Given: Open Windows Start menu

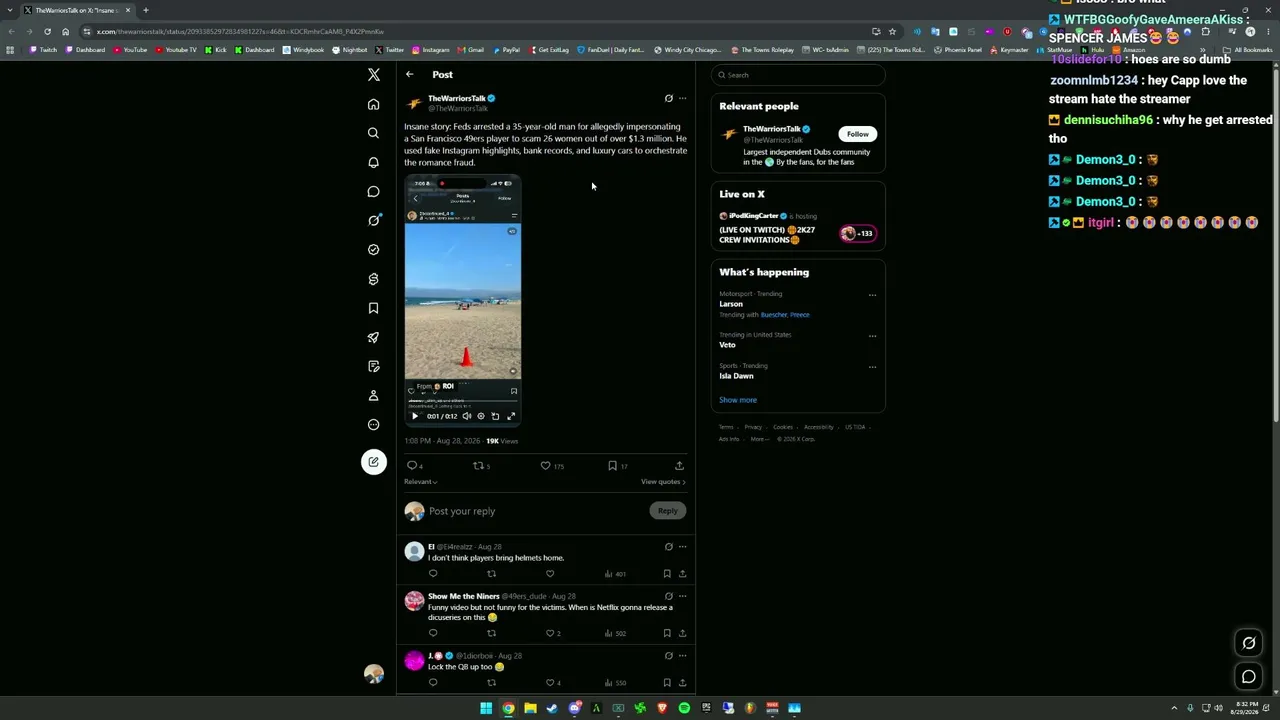Looking at the screenshot, I should pyautogui.click(x=486, y=708).
